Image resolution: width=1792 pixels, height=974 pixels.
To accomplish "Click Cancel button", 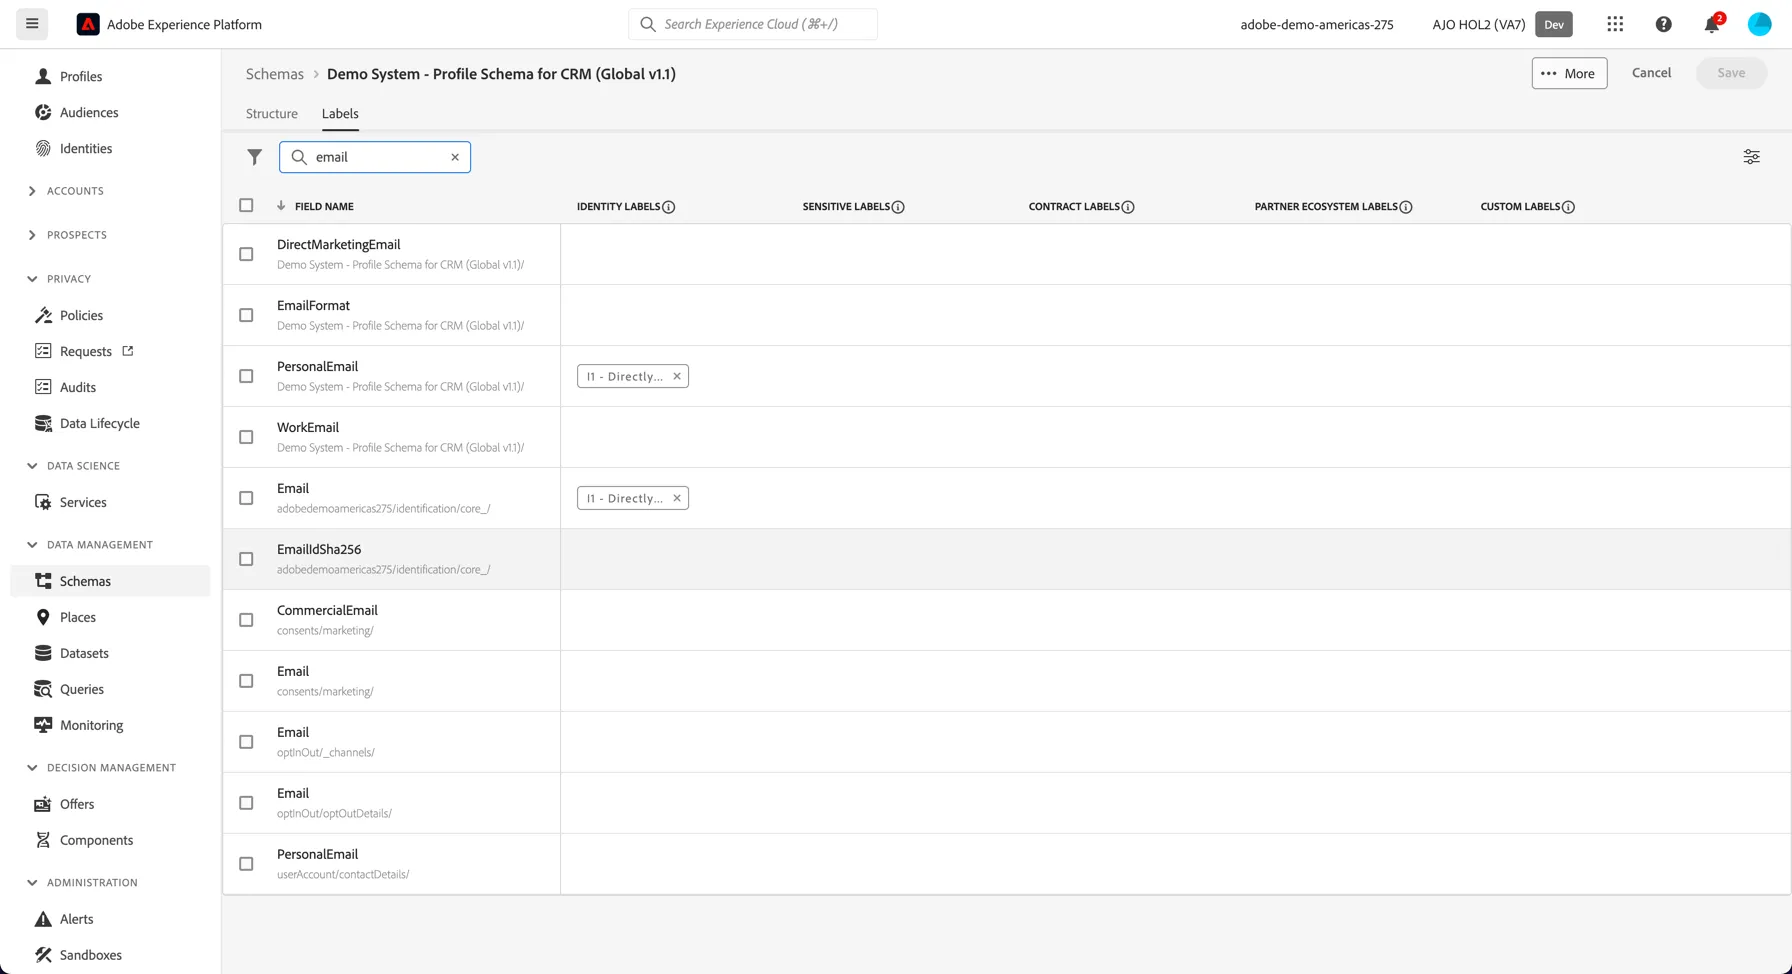I will 1651,73.
